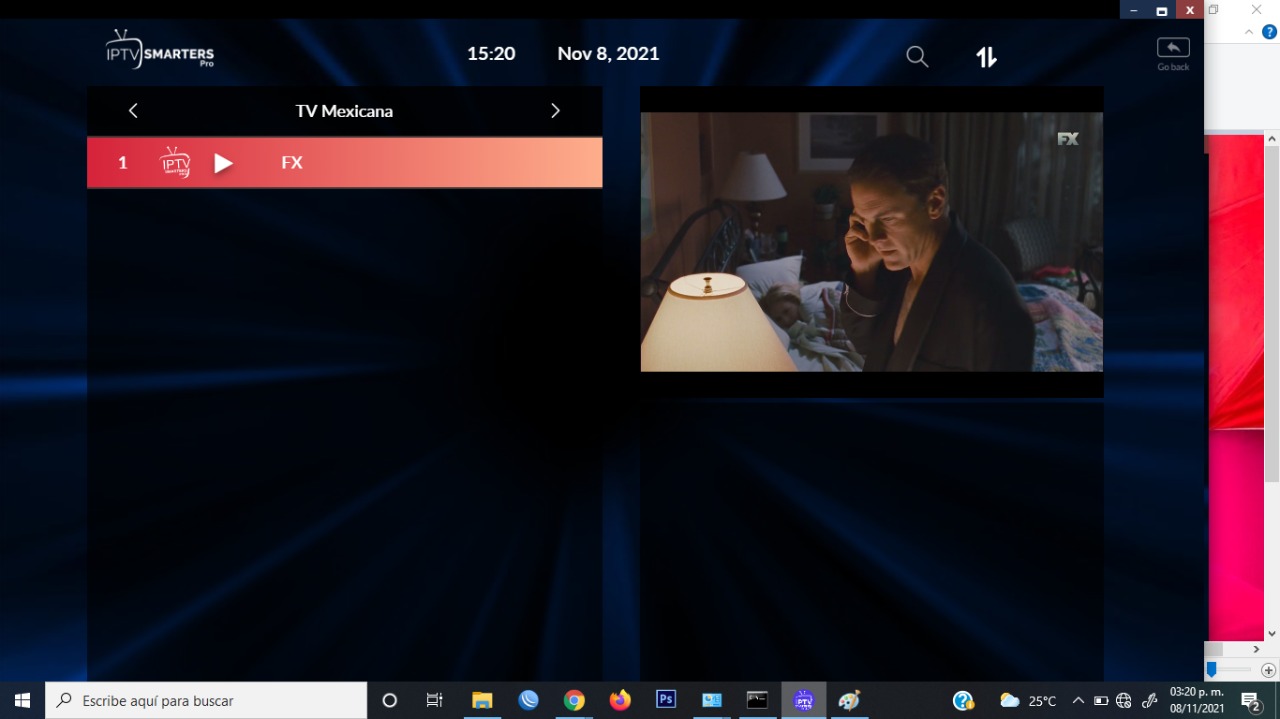Go to next category with right chevron
The image size is (1280, 719).
click(x=556, y=111)
